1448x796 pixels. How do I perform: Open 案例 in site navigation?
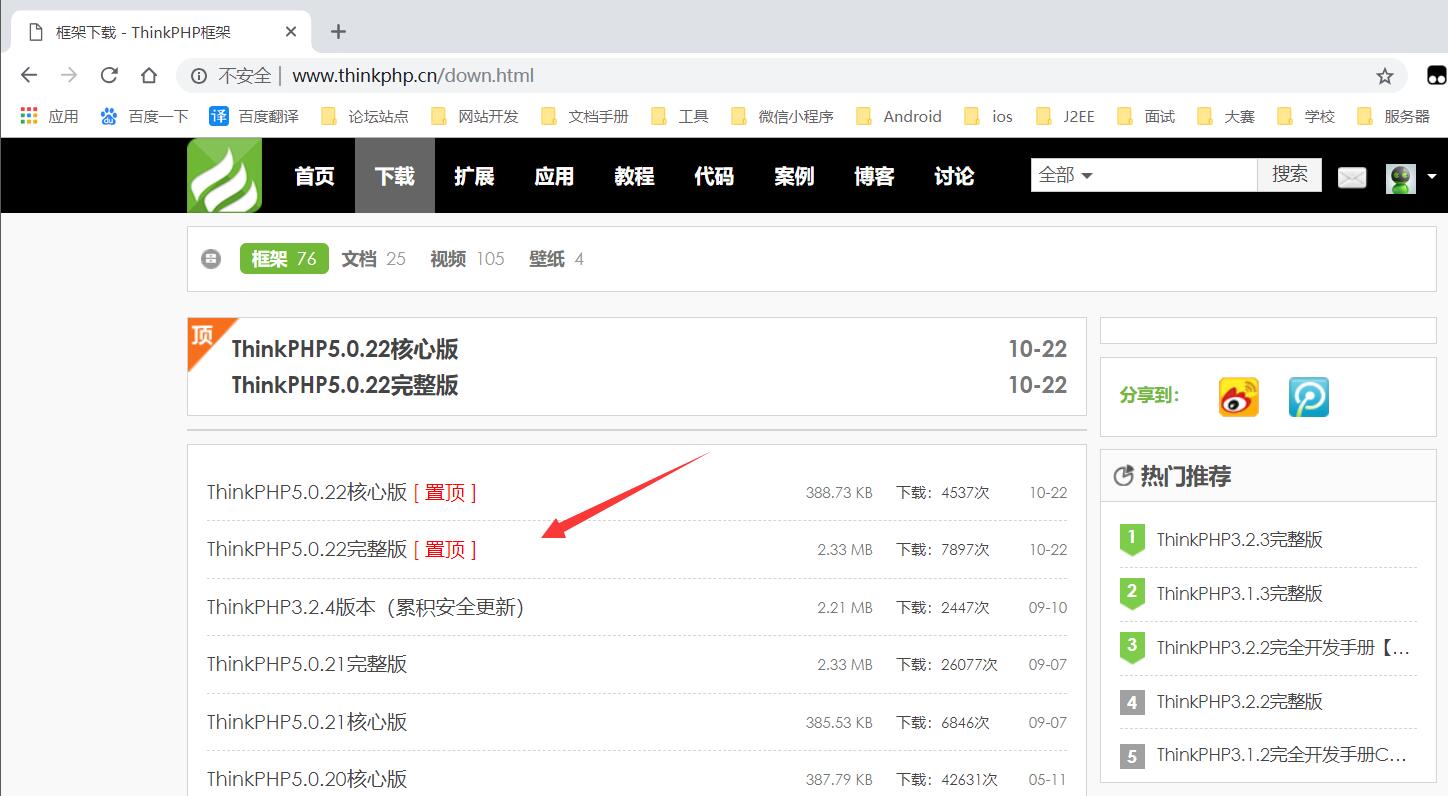(x=794, y=176)
